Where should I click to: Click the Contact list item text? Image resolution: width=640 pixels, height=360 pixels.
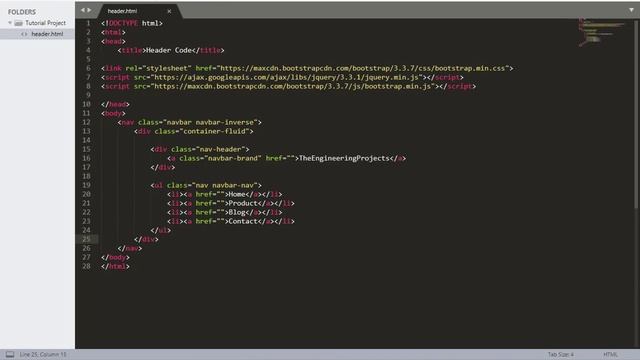tap(243, 221)
